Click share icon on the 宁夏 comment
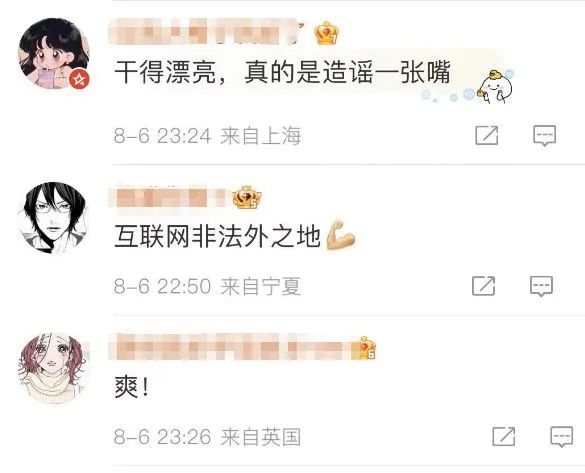 click(484, 286)
